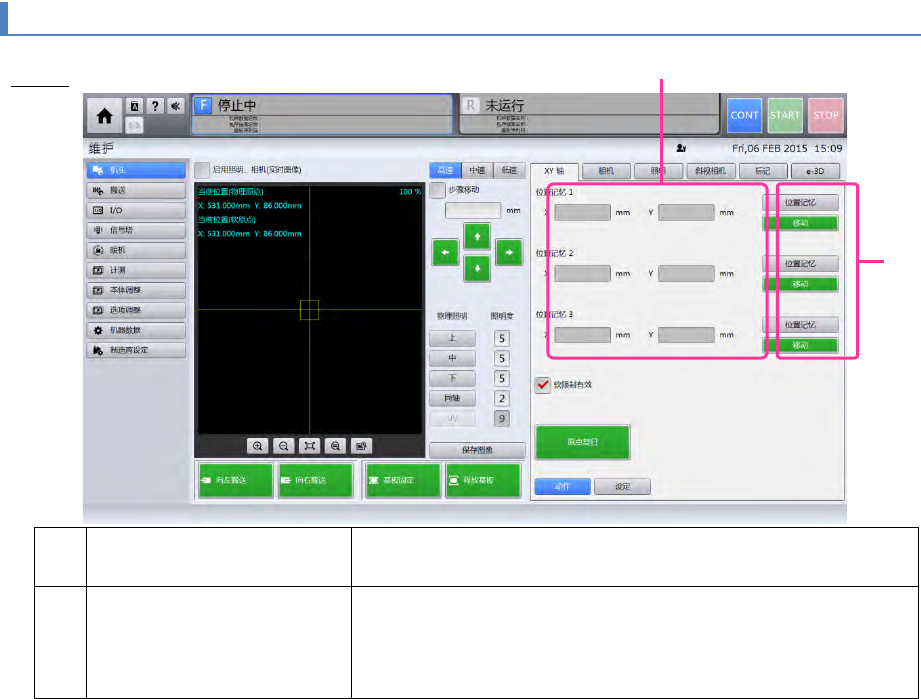This screenshot has width=921, height=699.
Task: Click the step distance mm input field
Action: pos(473,210)
